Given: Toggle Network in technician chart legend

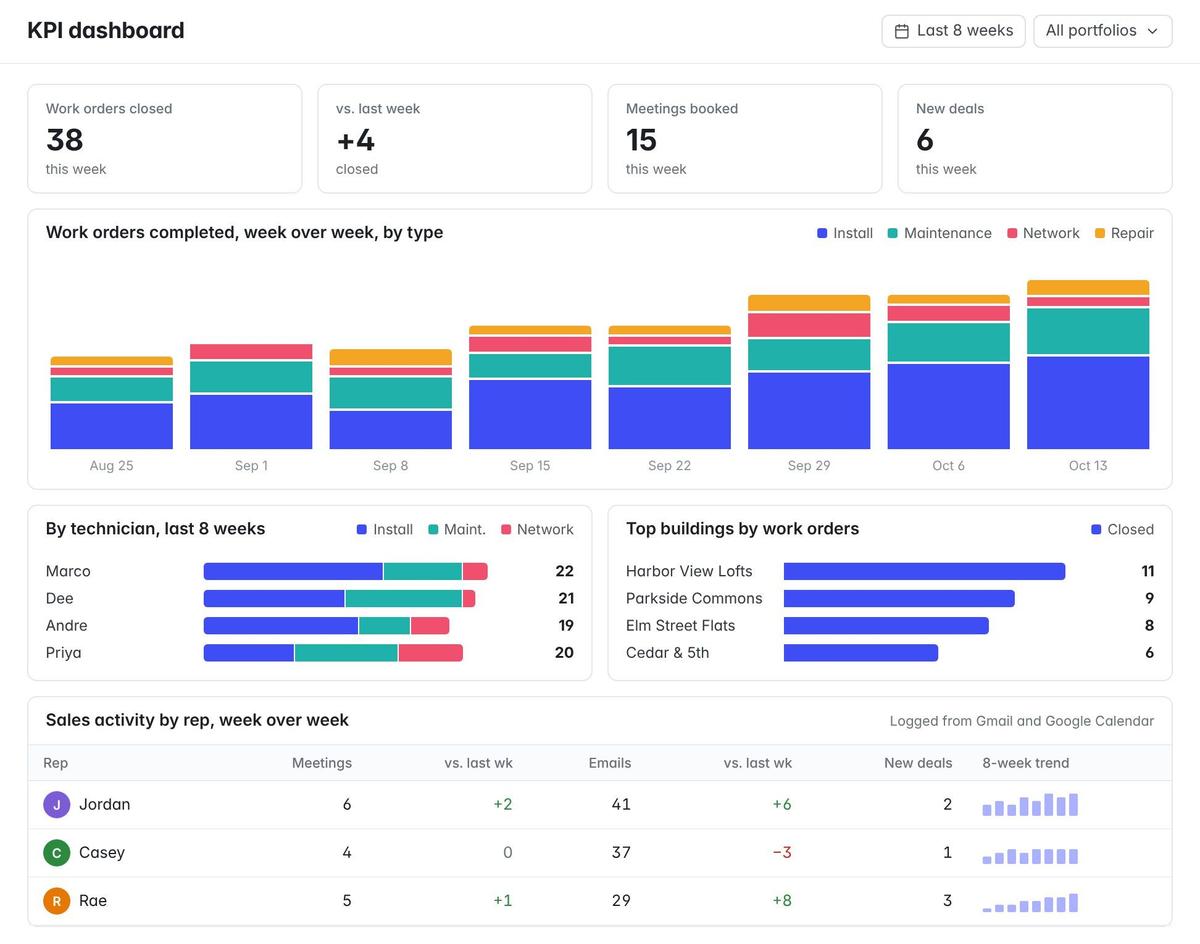Looking at the screenshot, I should coord(537,530).
